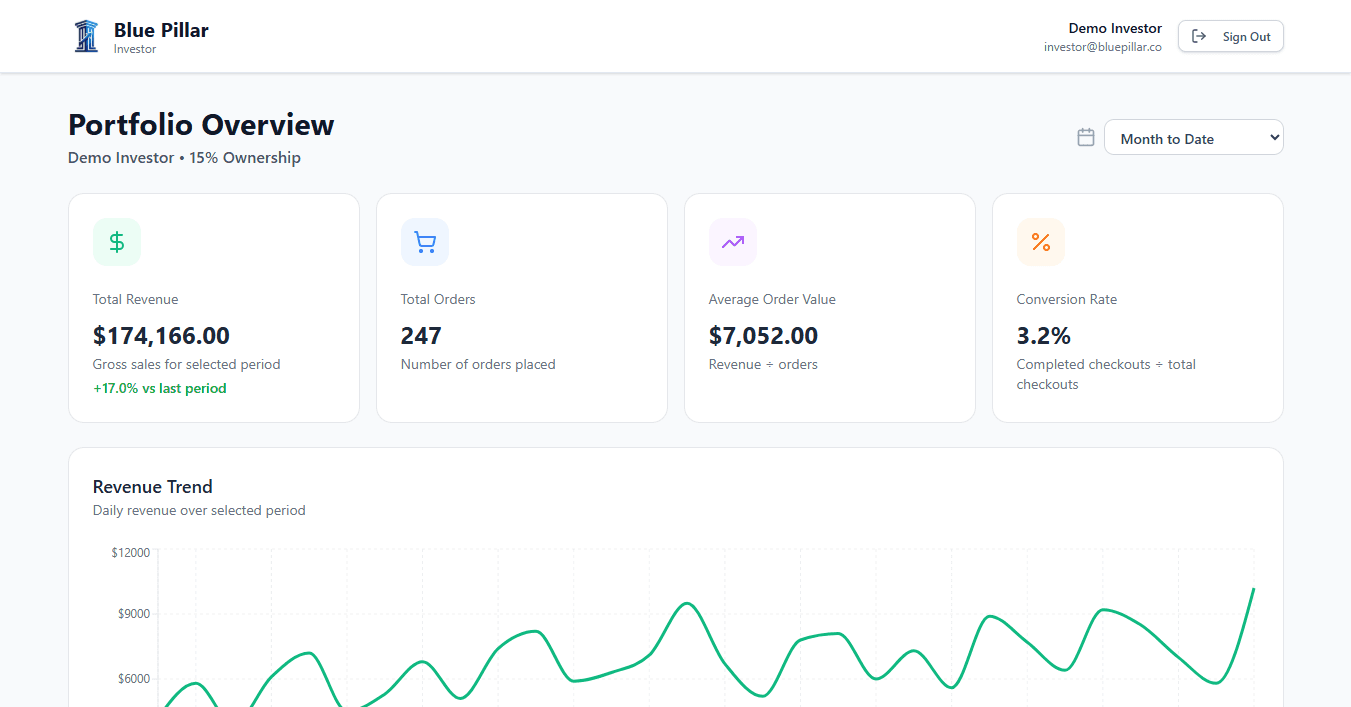Click the Portfolio Overview heading

click(x=200, y=124)
